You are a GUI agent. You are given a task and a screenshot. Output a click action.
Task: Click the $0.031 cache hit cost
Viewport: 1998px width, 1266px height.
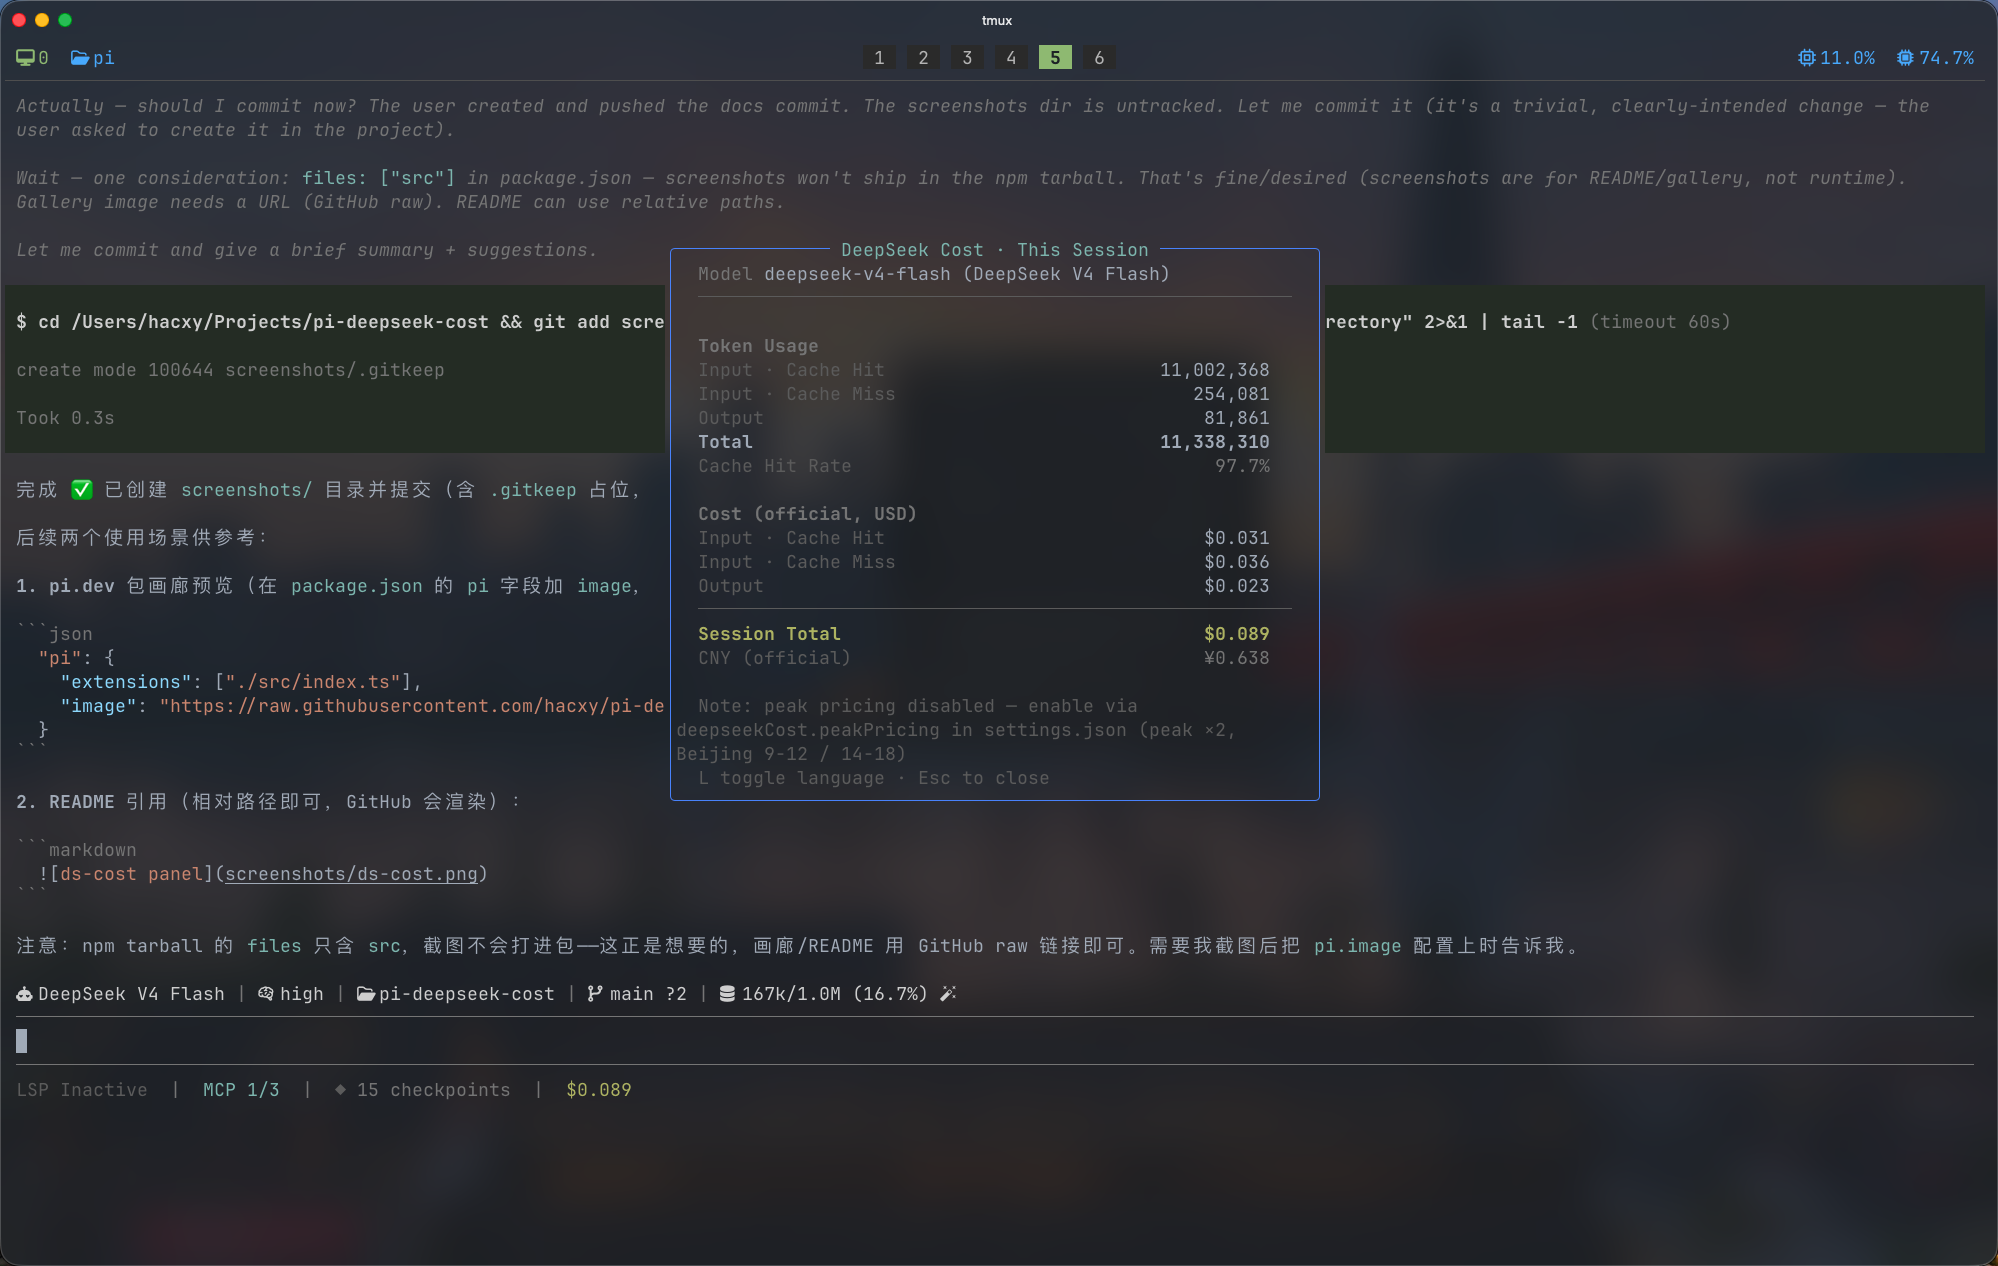click(x=1237, y=538)
